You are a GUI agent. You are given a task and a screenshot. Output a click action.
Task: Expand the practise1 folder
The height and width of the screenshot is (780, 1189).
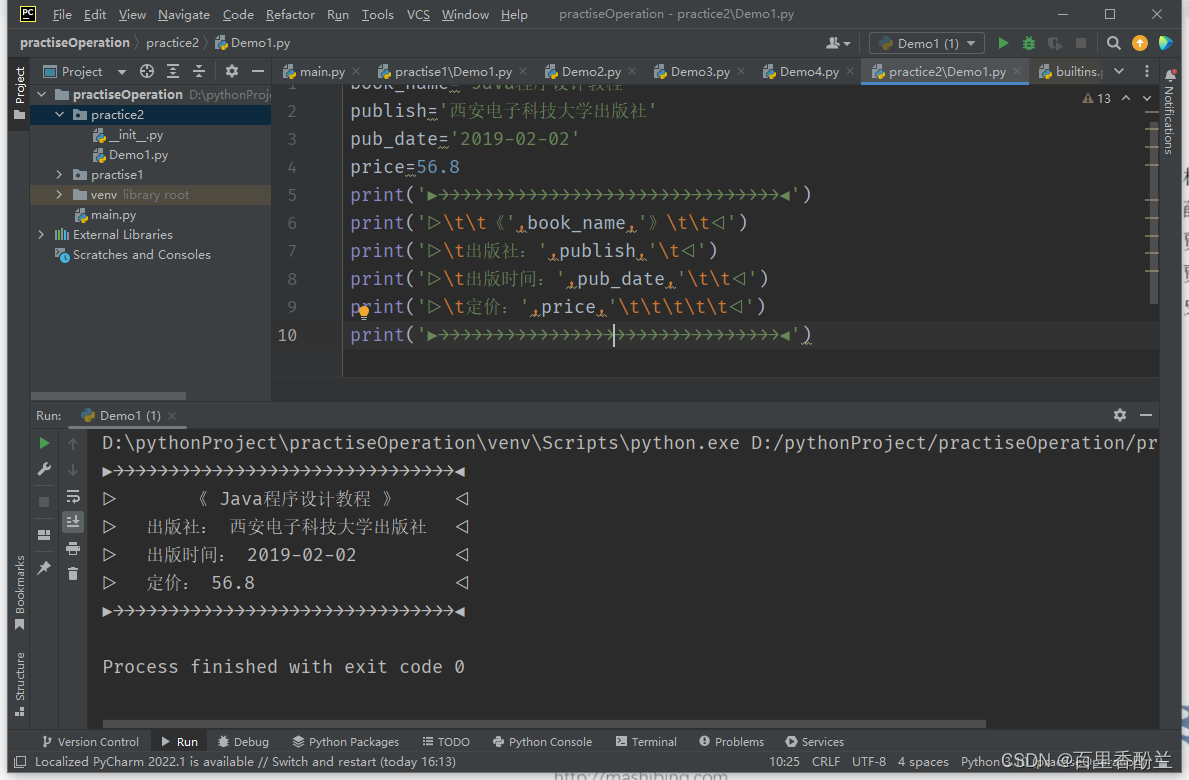(x=59, y=174)
